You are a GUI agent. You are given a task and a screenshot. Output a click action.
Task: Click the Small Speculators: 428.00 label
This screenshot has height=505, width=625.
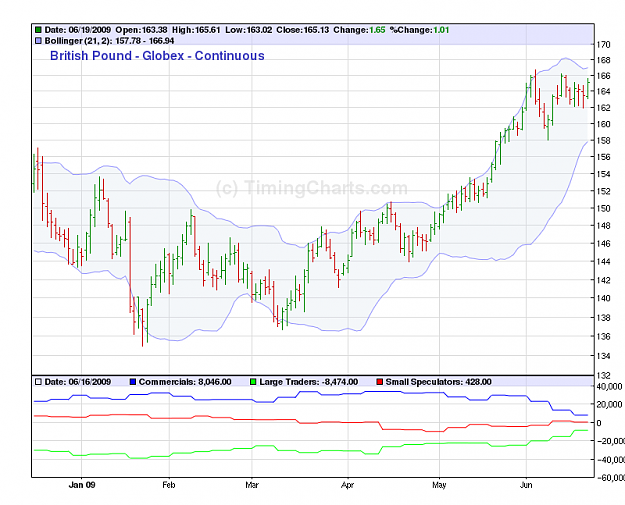pos(438,382)
